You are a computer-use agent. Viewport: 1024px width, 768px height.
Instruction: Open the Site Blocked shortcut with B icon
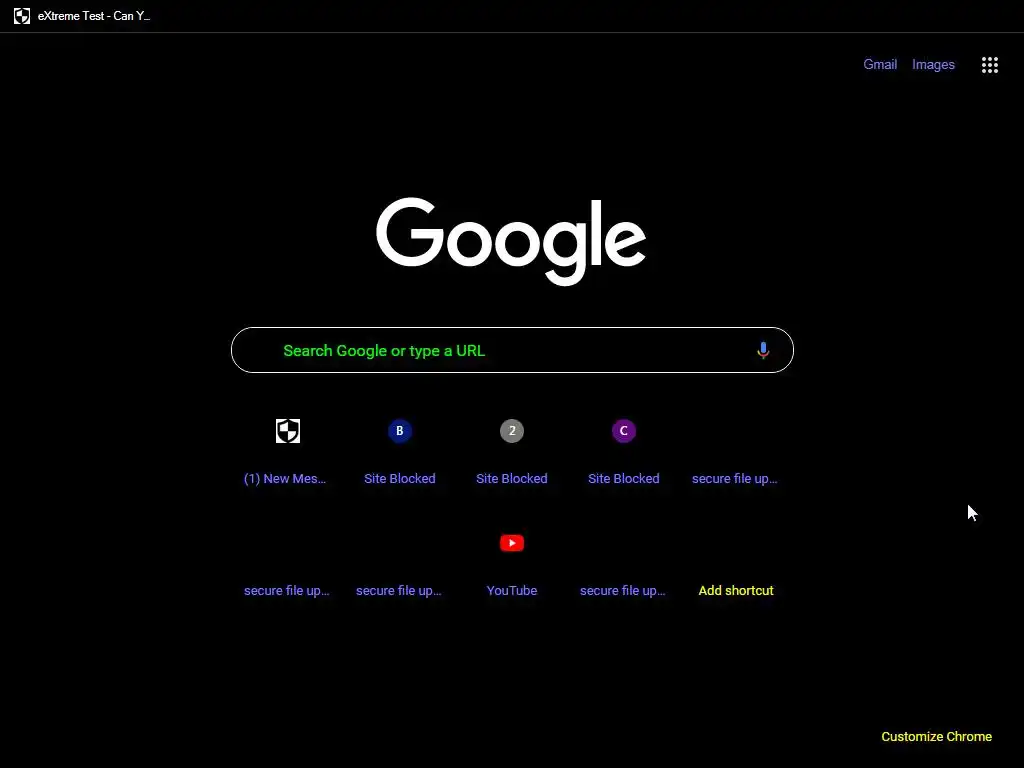400,451
